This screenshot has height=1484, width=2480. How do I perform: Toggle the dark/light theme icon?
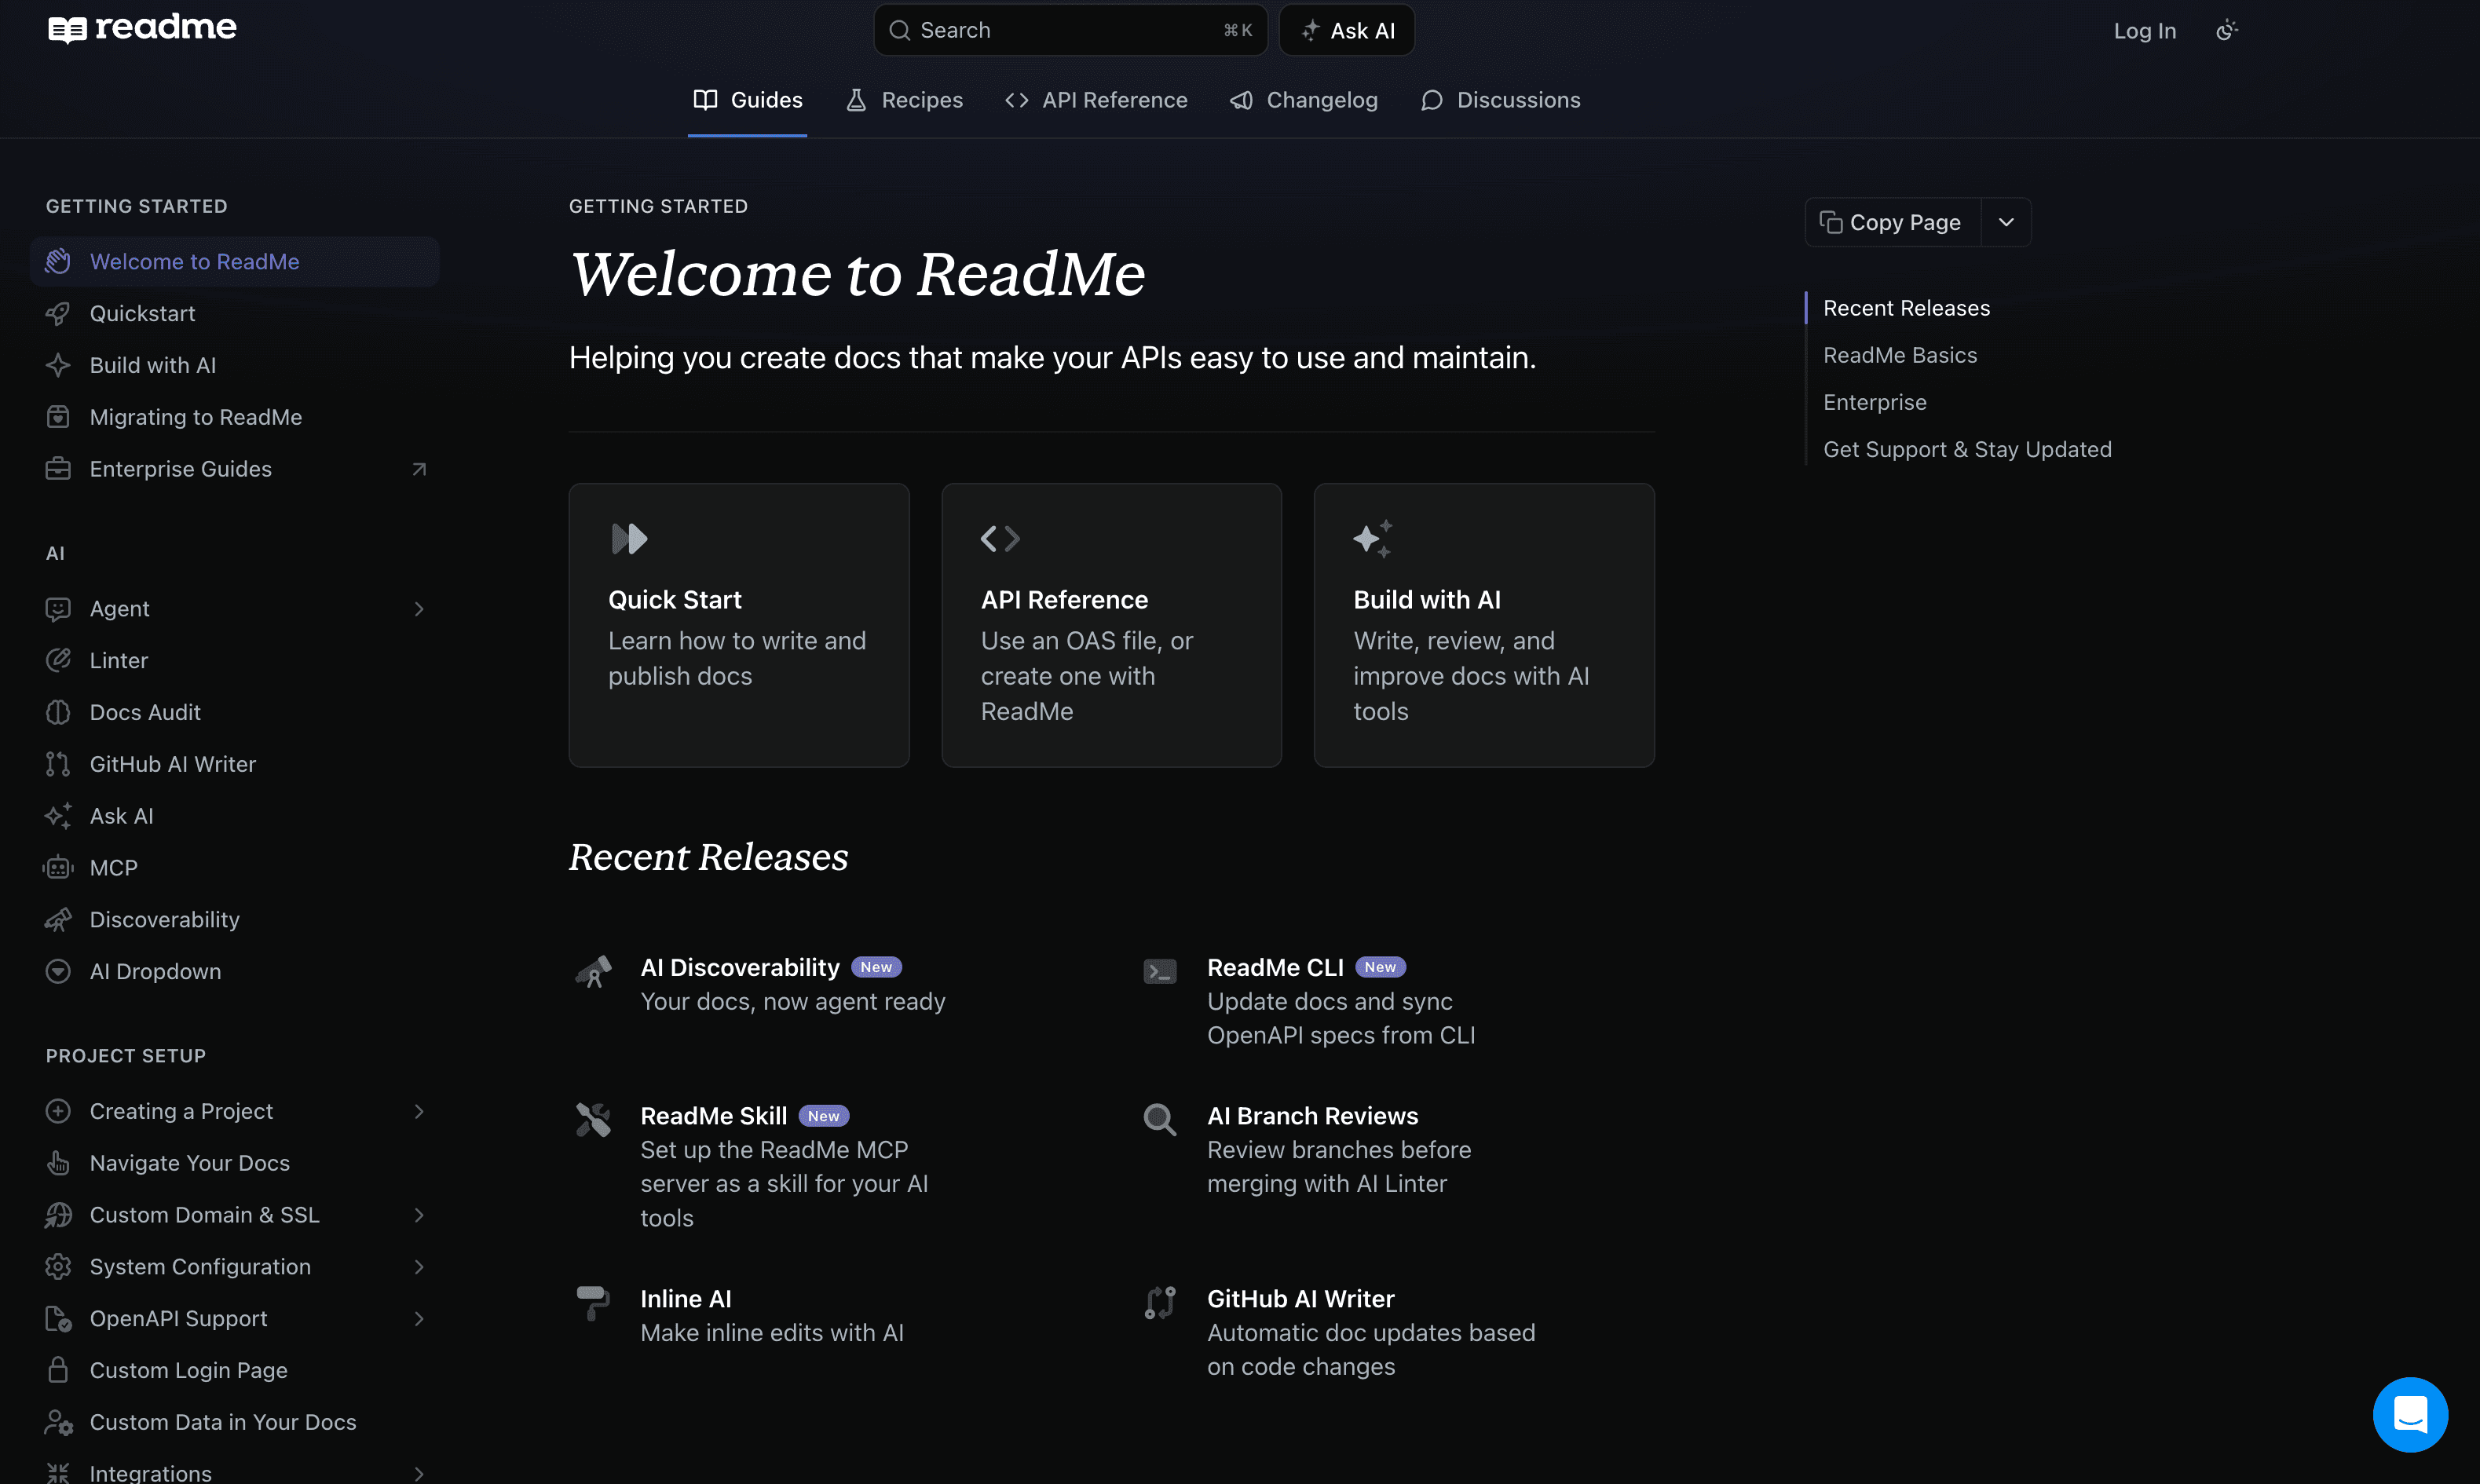point(2226,31)
